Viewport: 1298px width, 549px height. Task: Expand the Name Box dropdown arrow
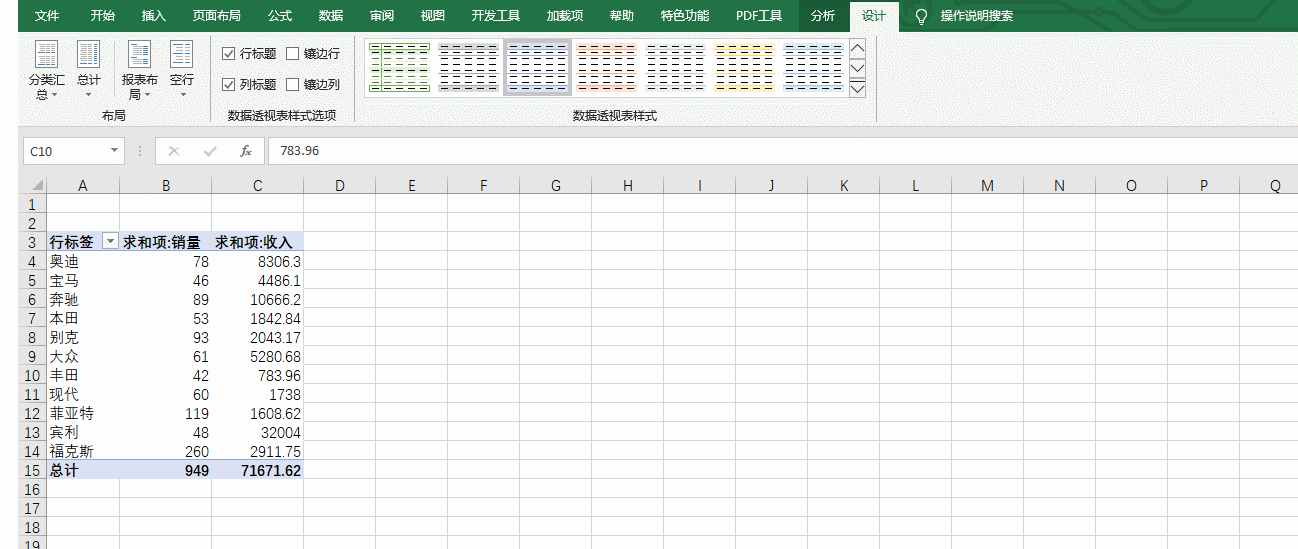coord(114,151)
